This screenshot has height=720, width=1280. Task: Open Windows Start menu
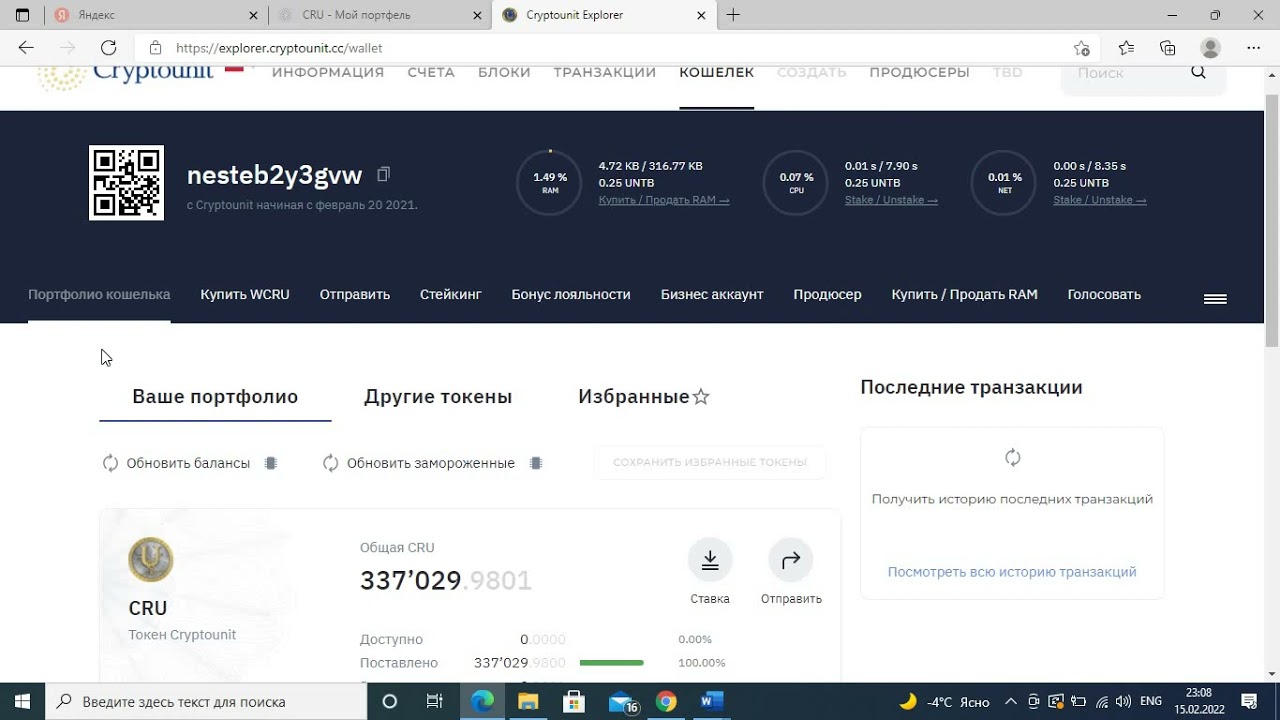[22, 701]
